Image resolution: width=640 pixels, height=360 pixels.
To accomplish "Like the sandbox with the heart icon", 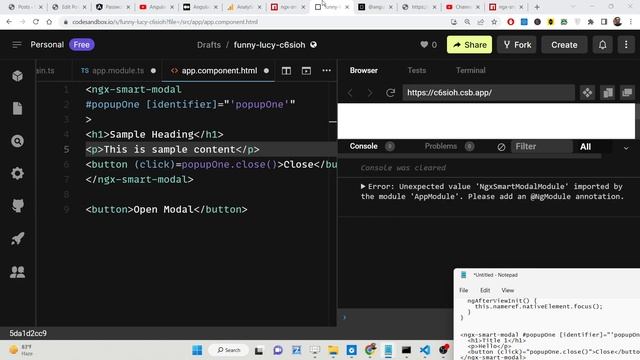I will (x=424, y=44).
